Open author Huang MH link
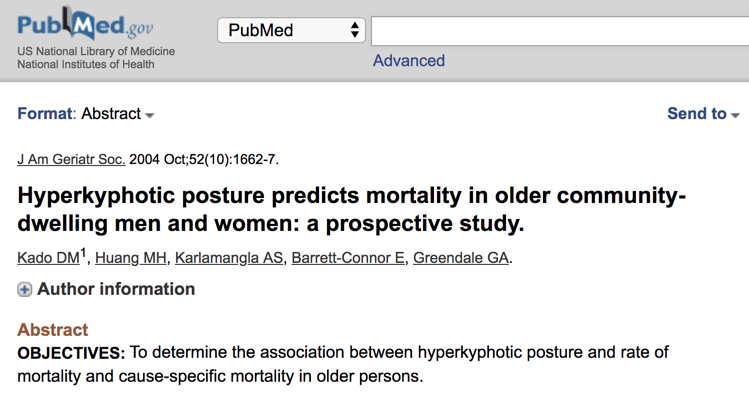 tap(131, 257)
